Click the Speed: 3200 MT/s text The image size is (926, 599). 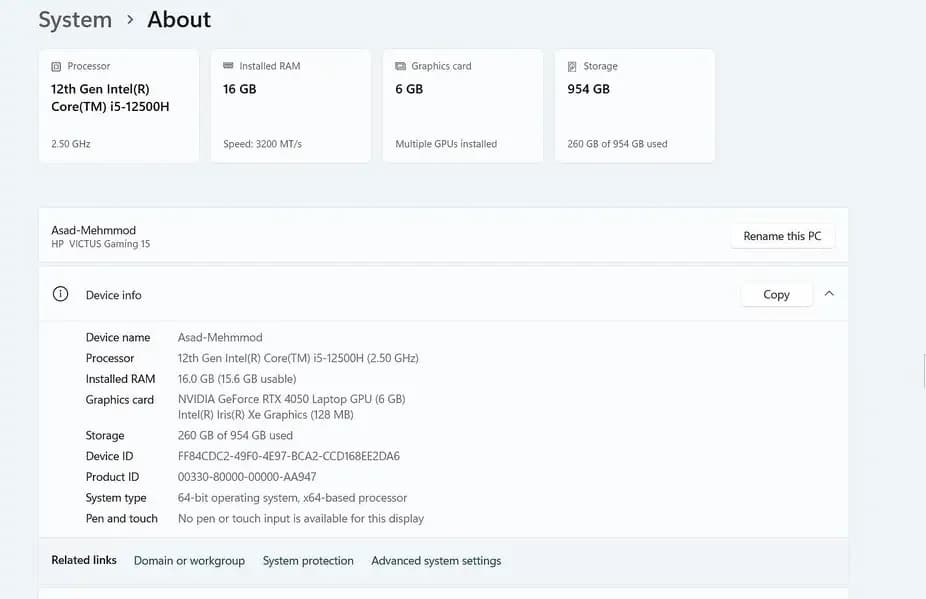coord(262,144)
